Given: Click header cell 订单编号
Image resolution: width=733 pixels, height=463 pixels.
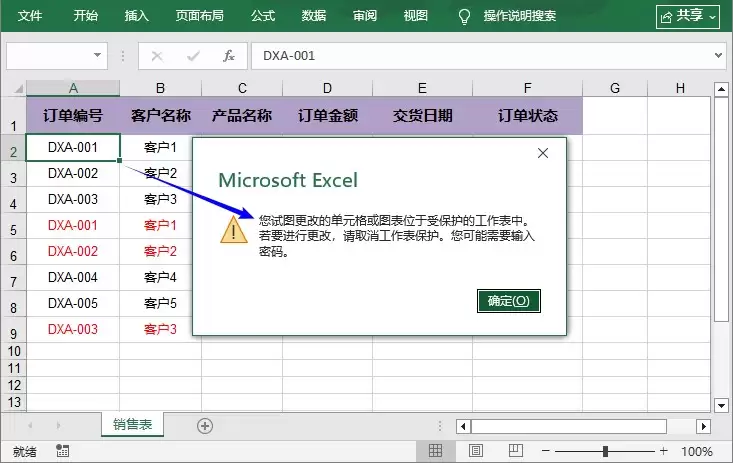Looking at the screenshot, I should pos(73,116).
